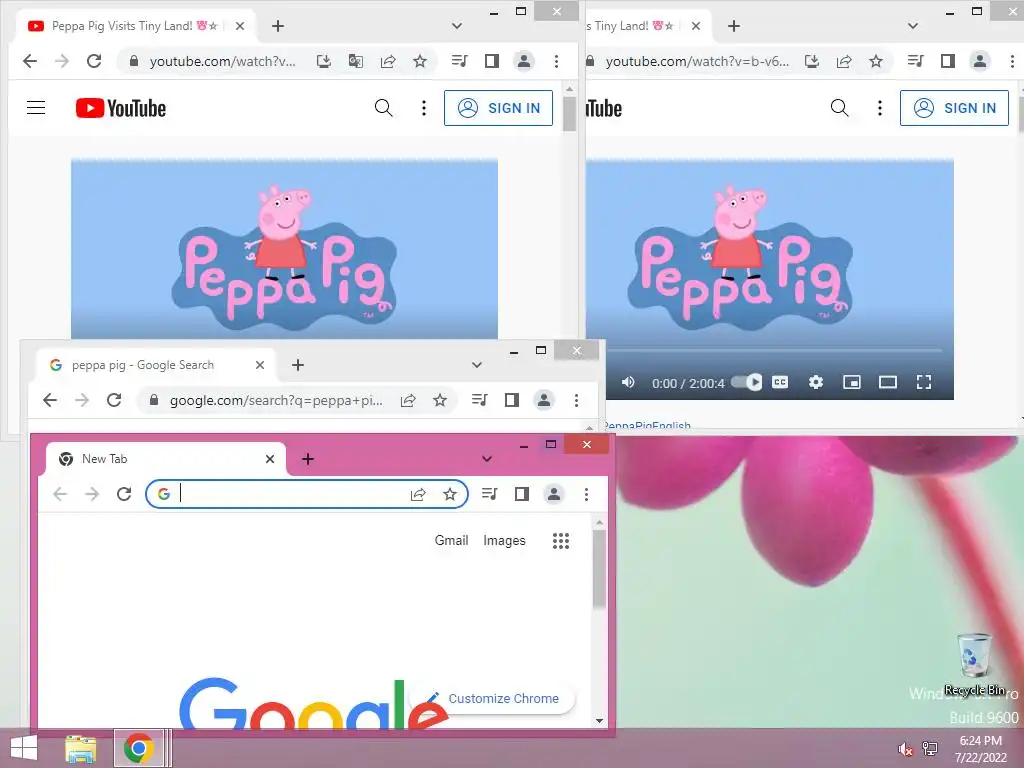Click Images link on New Tab page
Viewport: 1024px width, 768px height.
click(504, 541)
